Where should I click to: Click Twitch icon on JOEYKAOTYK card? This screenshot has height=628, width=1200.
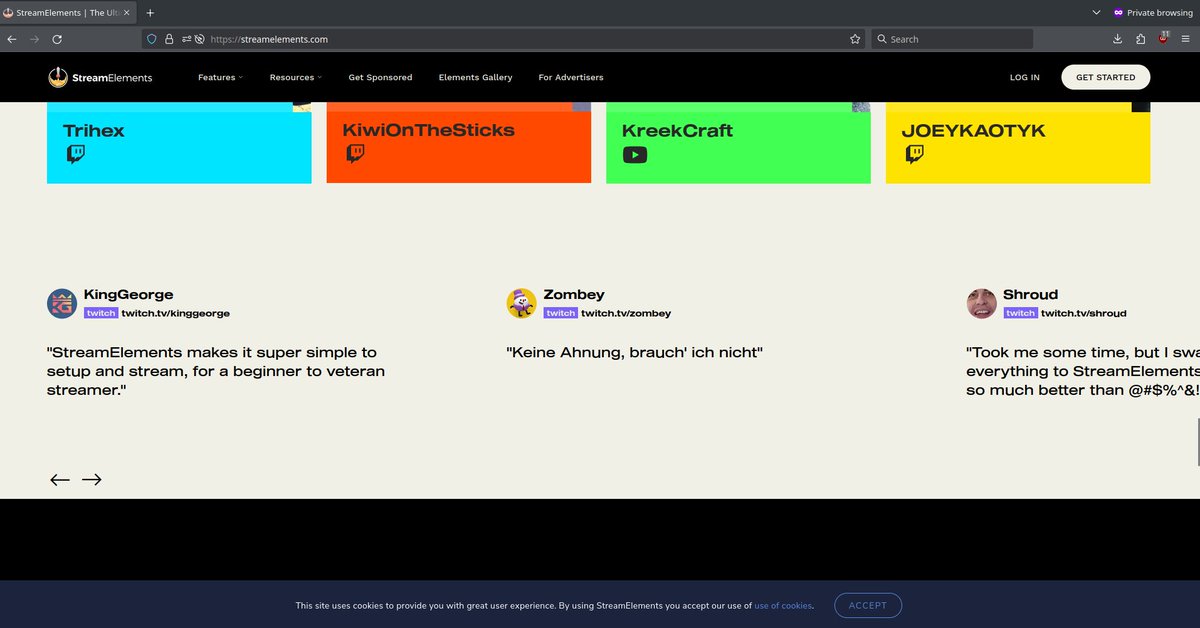tap(915, 154)
